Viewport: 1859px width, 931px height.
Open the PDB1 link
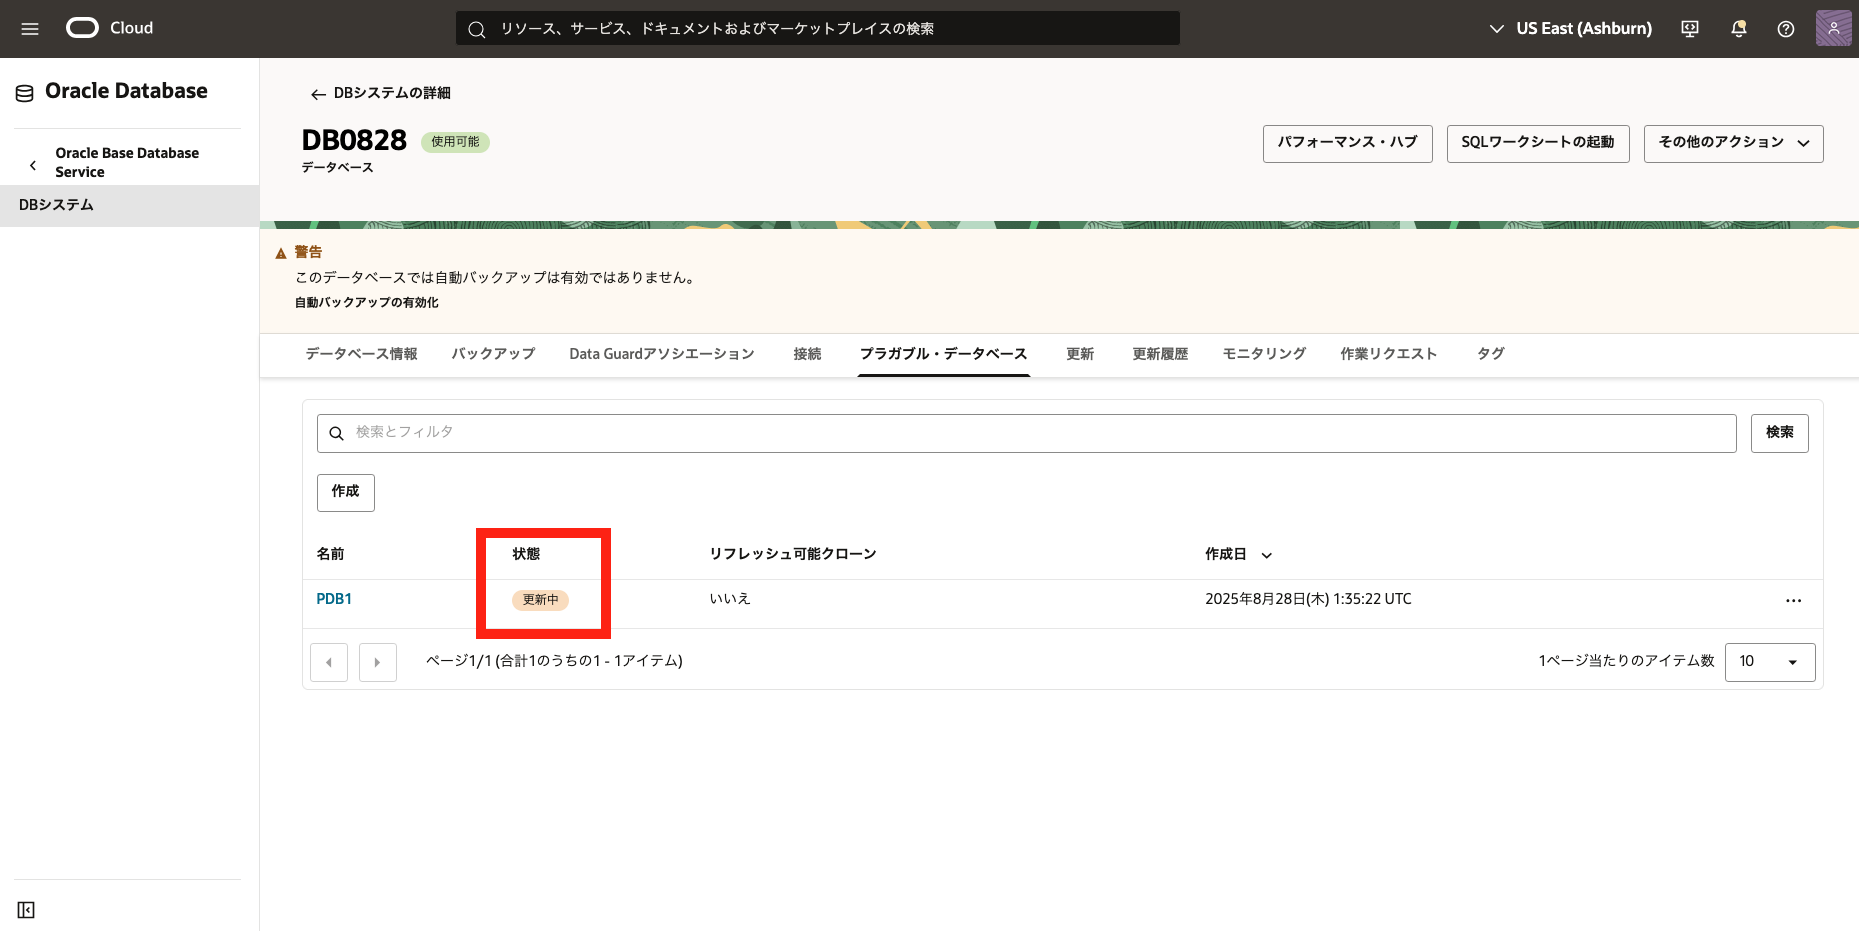334,599
